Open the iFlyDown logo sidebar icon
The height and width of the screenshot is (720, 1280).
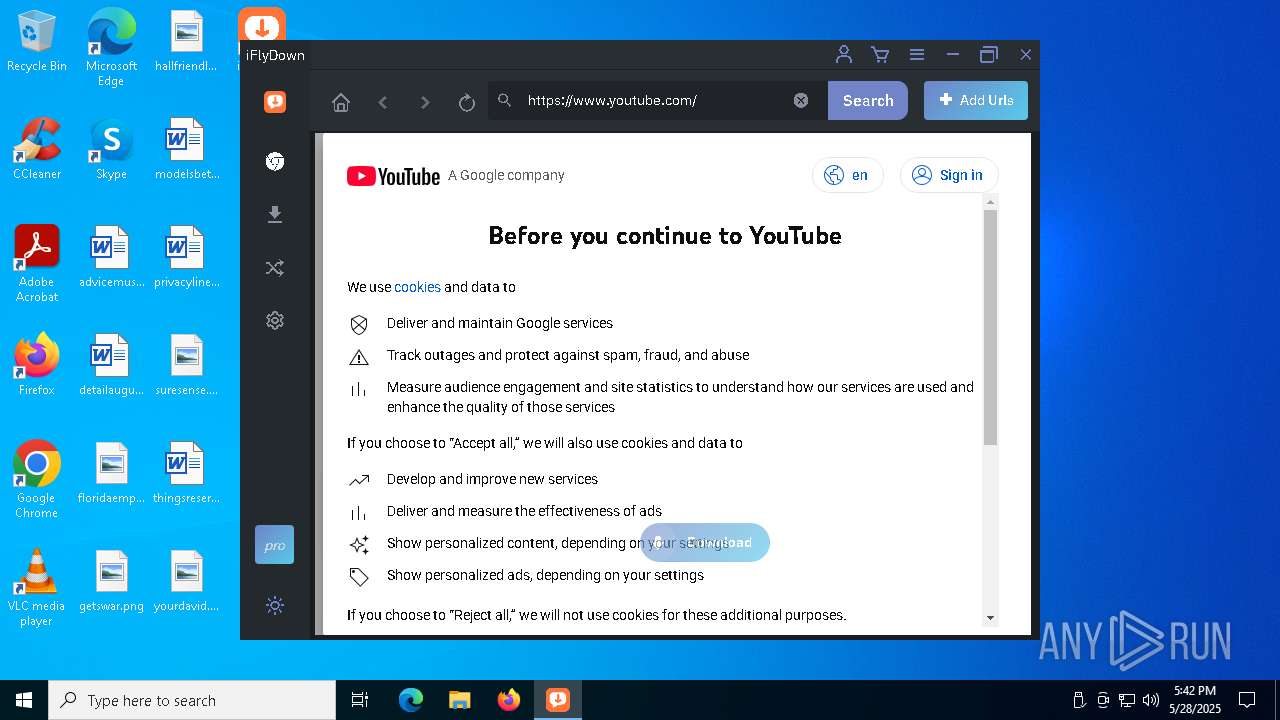tap(275, 101)
